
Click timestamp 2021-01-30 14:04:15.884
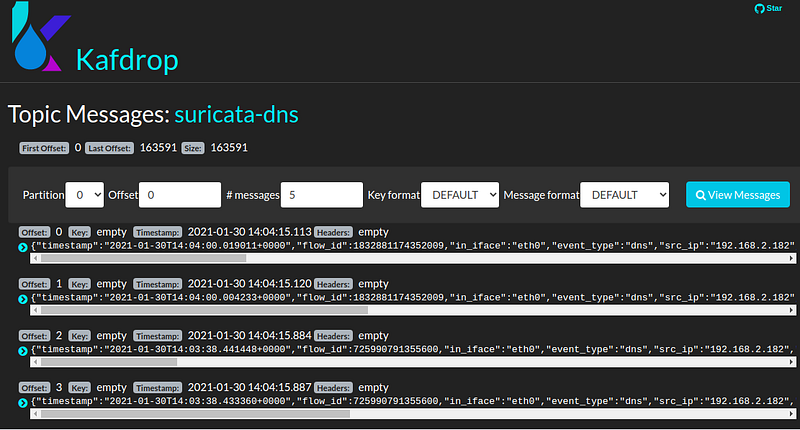coord(249,336)
